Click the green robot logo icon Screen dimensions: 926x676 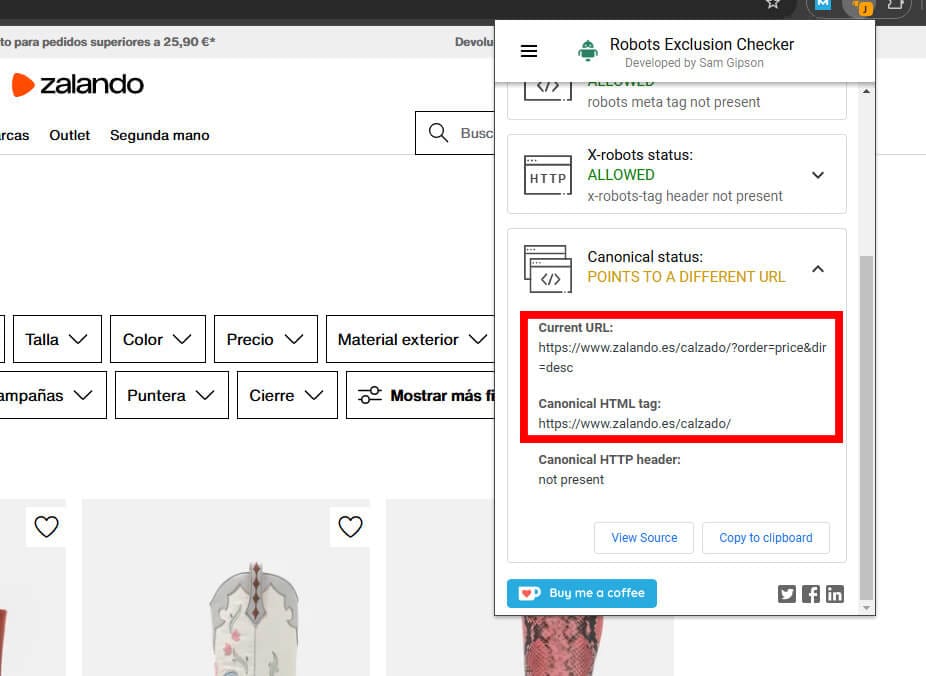click(x=588, y=51)
